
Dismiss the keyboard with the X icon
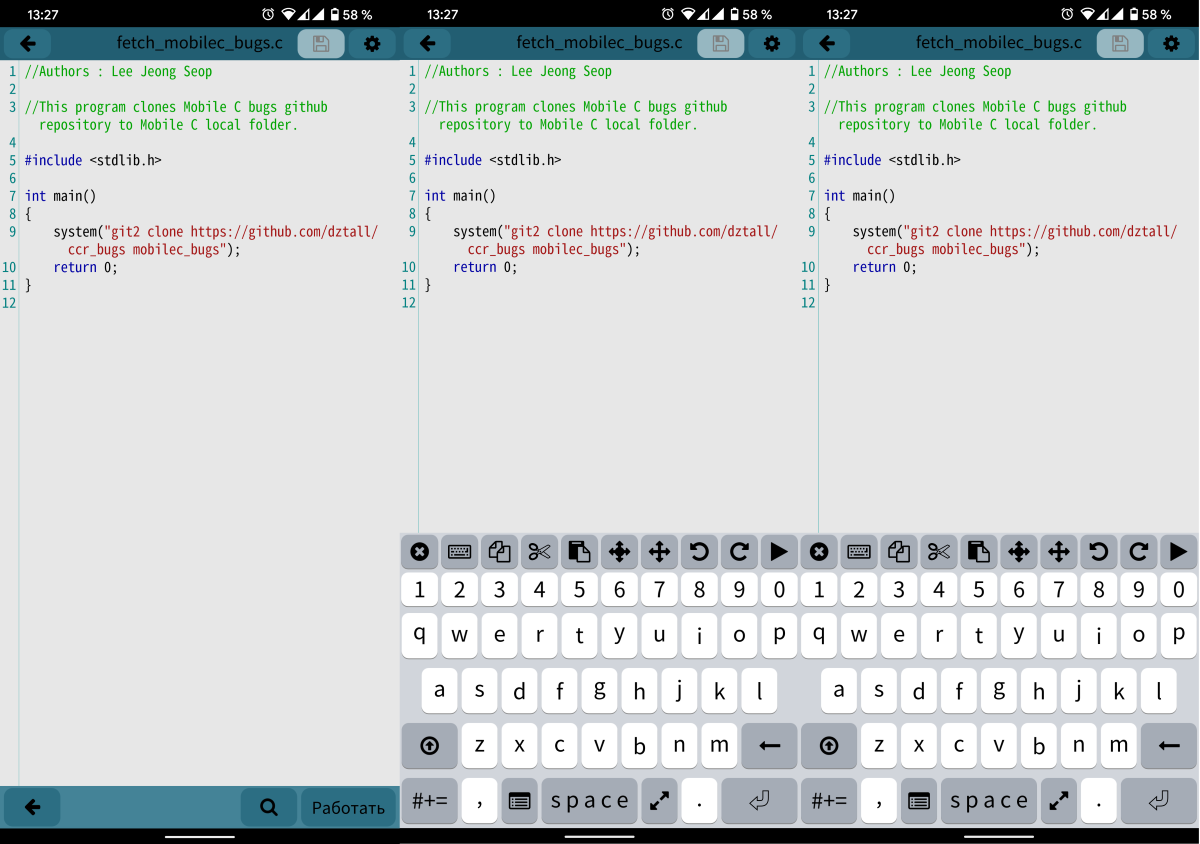pyautogui.click(x=419, y=551)
